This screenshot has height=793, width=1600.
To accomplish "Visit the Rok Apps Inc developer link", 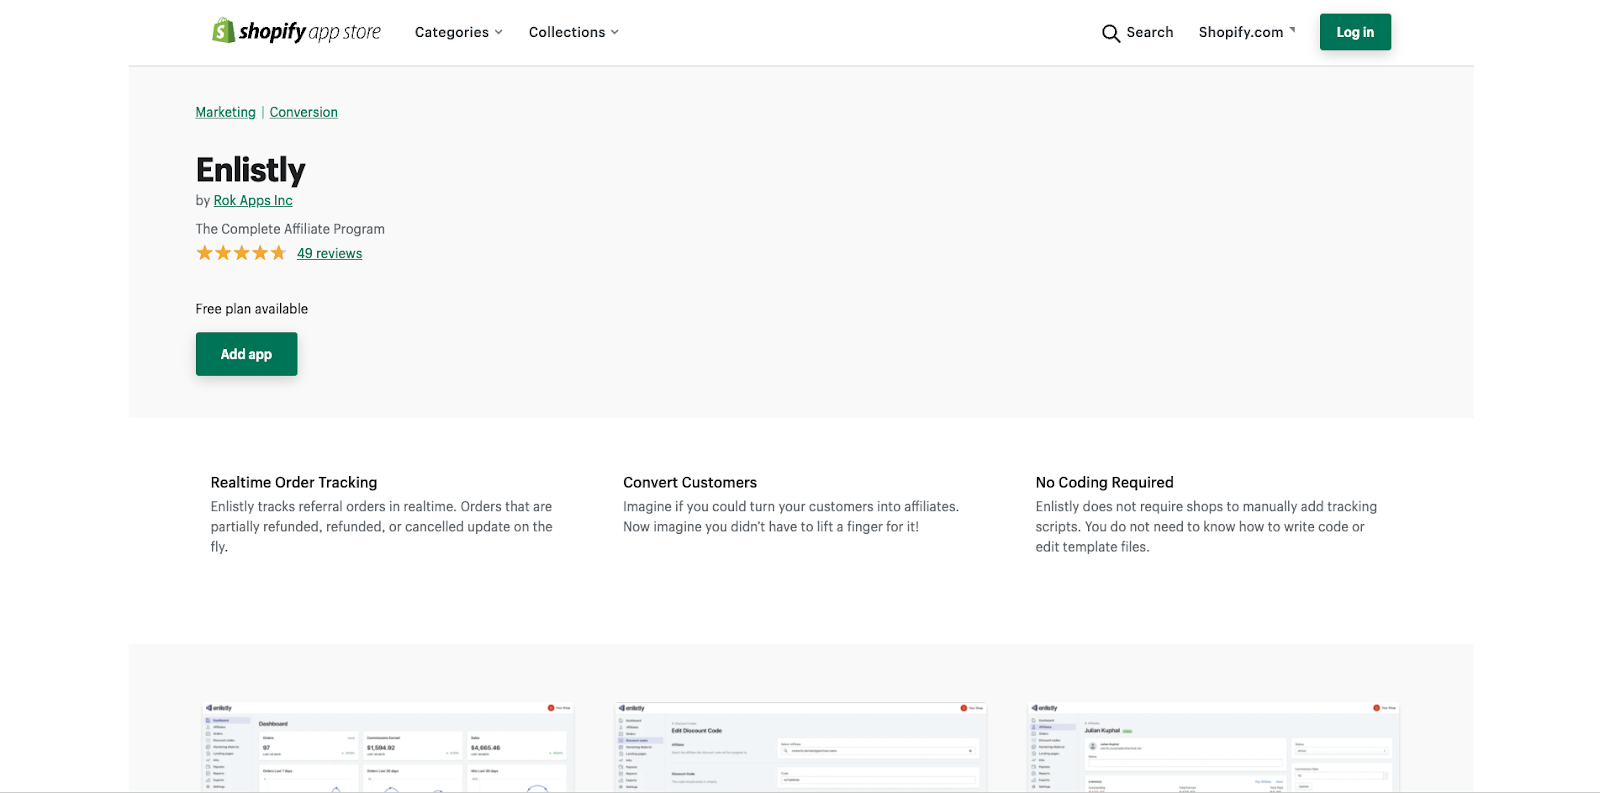I will 253,200.
